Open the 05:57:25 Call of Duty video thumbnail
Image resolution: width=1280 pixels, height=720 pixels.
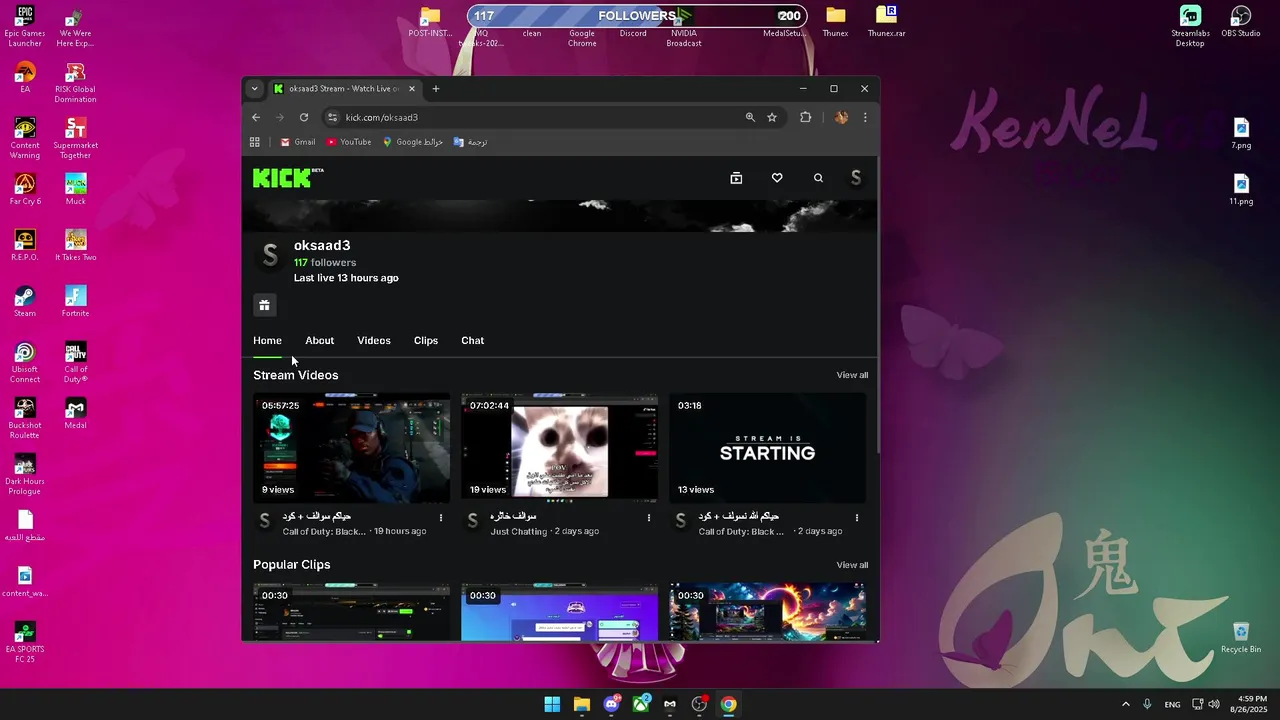(351, 448)
